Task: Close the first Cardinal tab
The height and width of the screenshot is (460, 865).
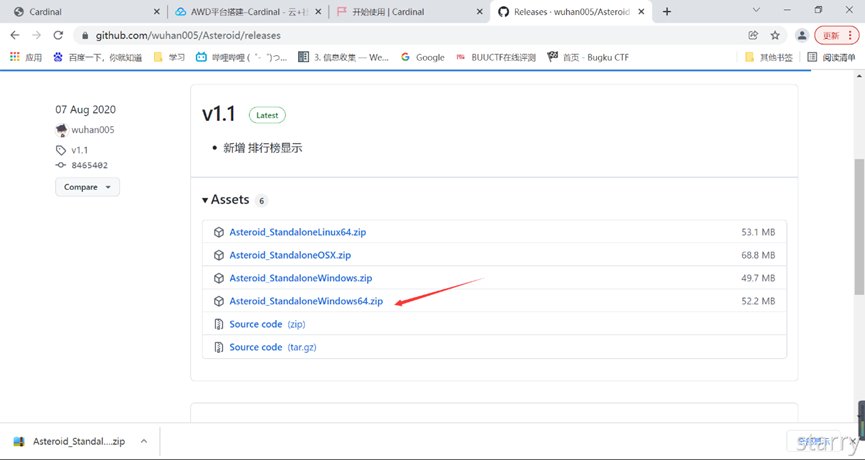Action: coord(157,12)
